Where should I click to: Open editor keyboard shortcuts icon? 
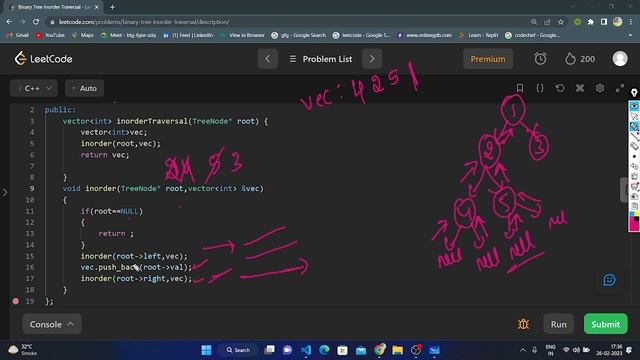580,88
